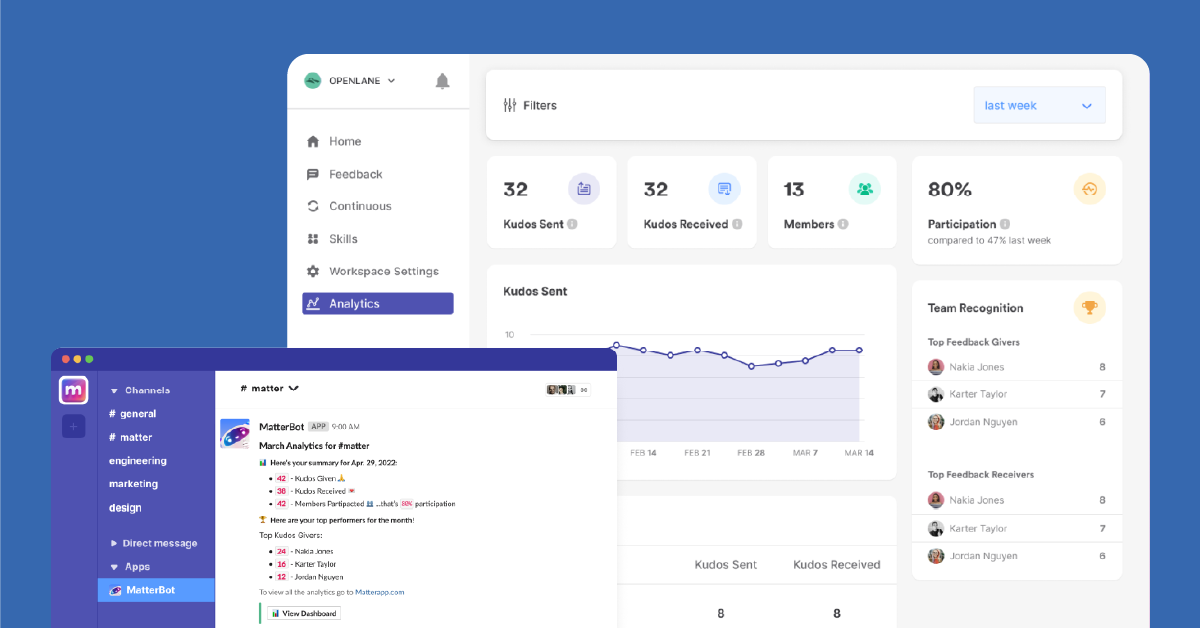Click the Kudos Received card icon

724,189
